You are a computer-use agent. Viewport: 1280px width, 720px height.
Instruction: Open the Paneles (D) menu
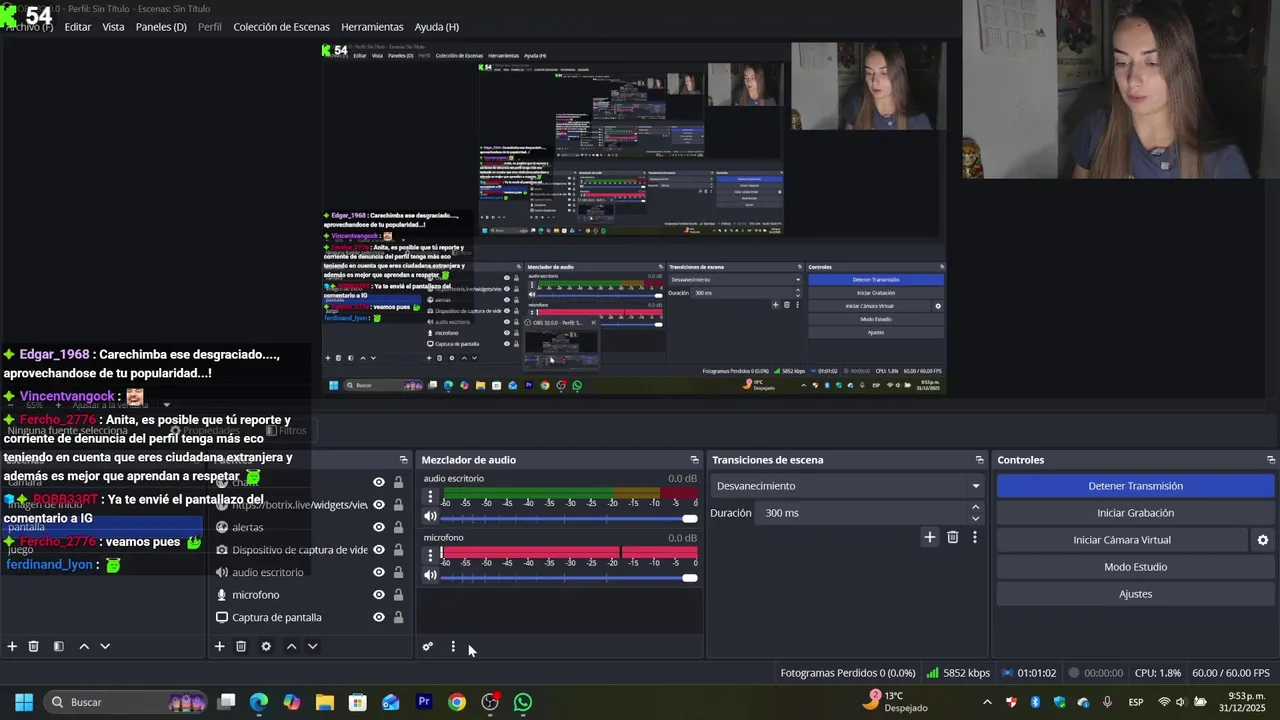pos(161,27)
